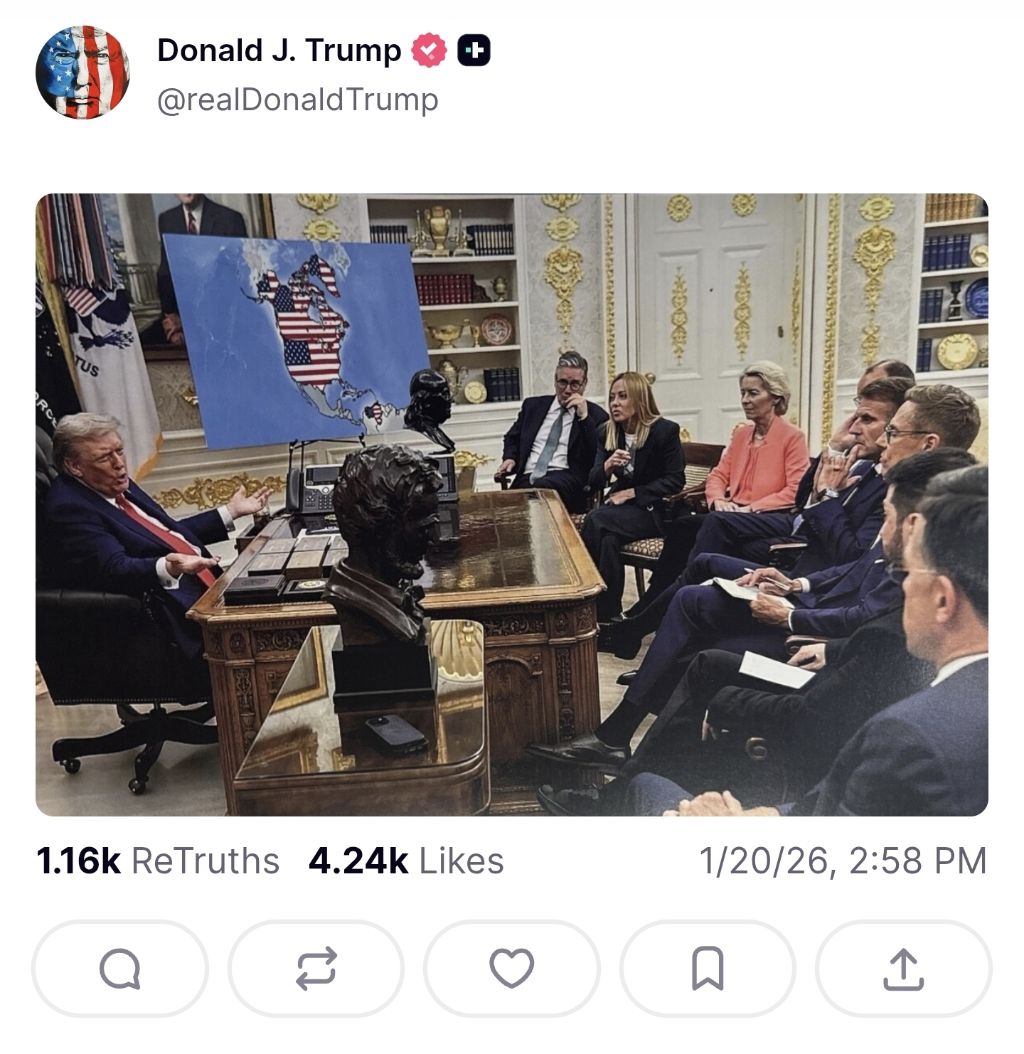The image size is (1024, 1054).
Task: Click the reply speech bubble icon
Action: (x=120, y=969)
